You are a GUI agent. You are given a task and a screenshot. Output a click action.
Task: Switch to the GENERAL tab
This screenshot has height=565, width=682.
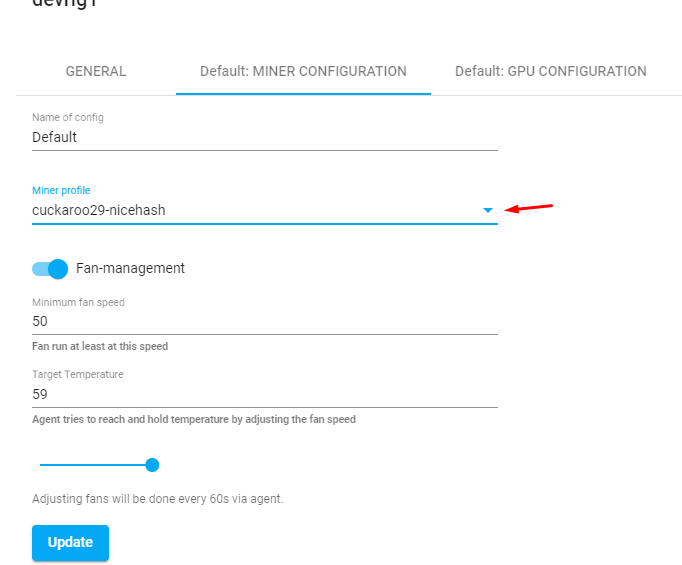point(96,71)
